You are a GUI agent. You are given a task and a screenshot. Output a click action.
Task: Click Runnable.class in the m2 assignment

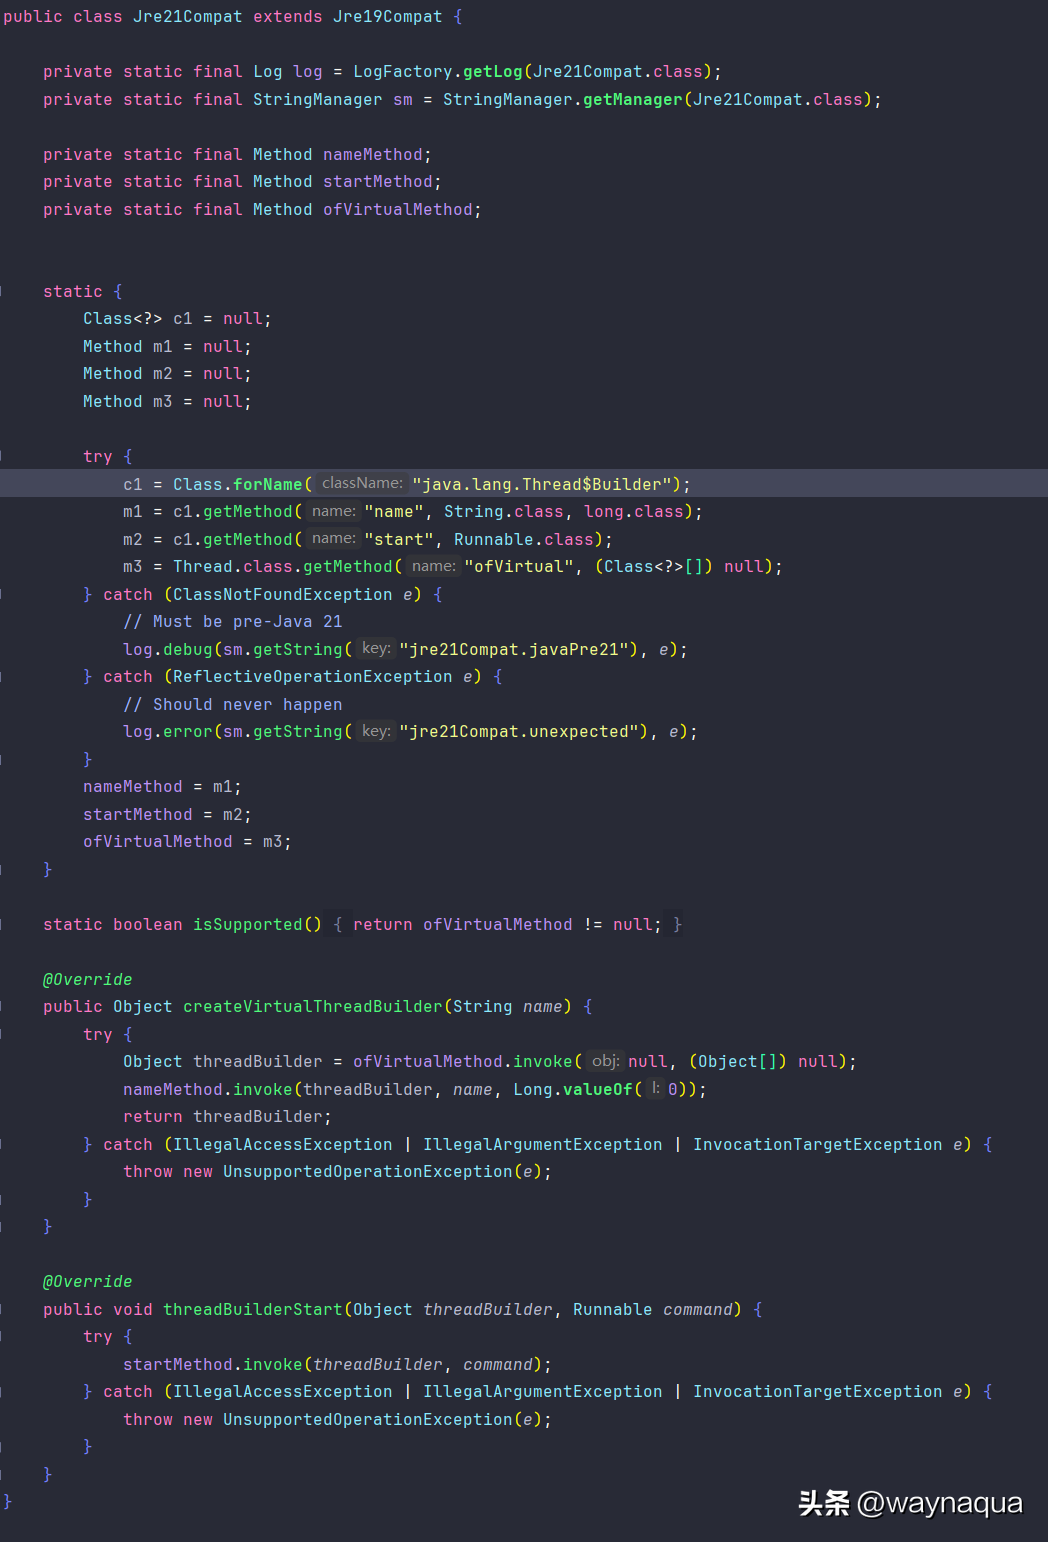pos(524,540)
